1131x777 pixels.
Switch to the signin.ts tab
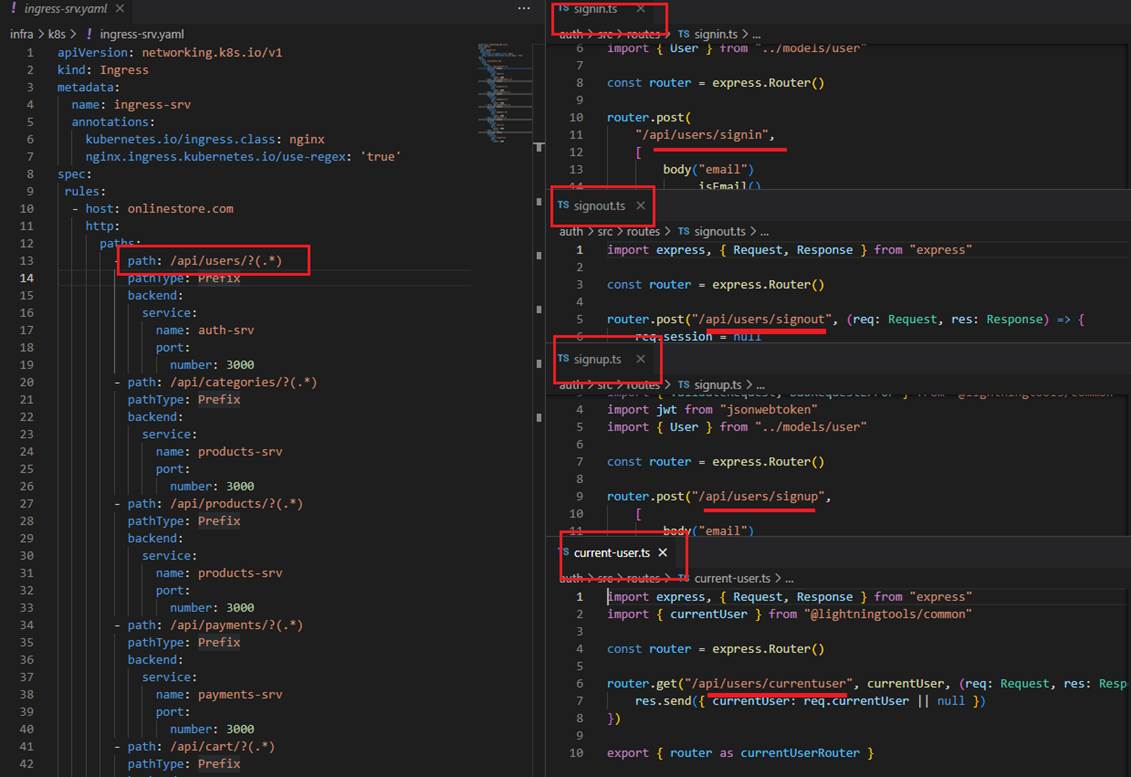click(595, 9)
